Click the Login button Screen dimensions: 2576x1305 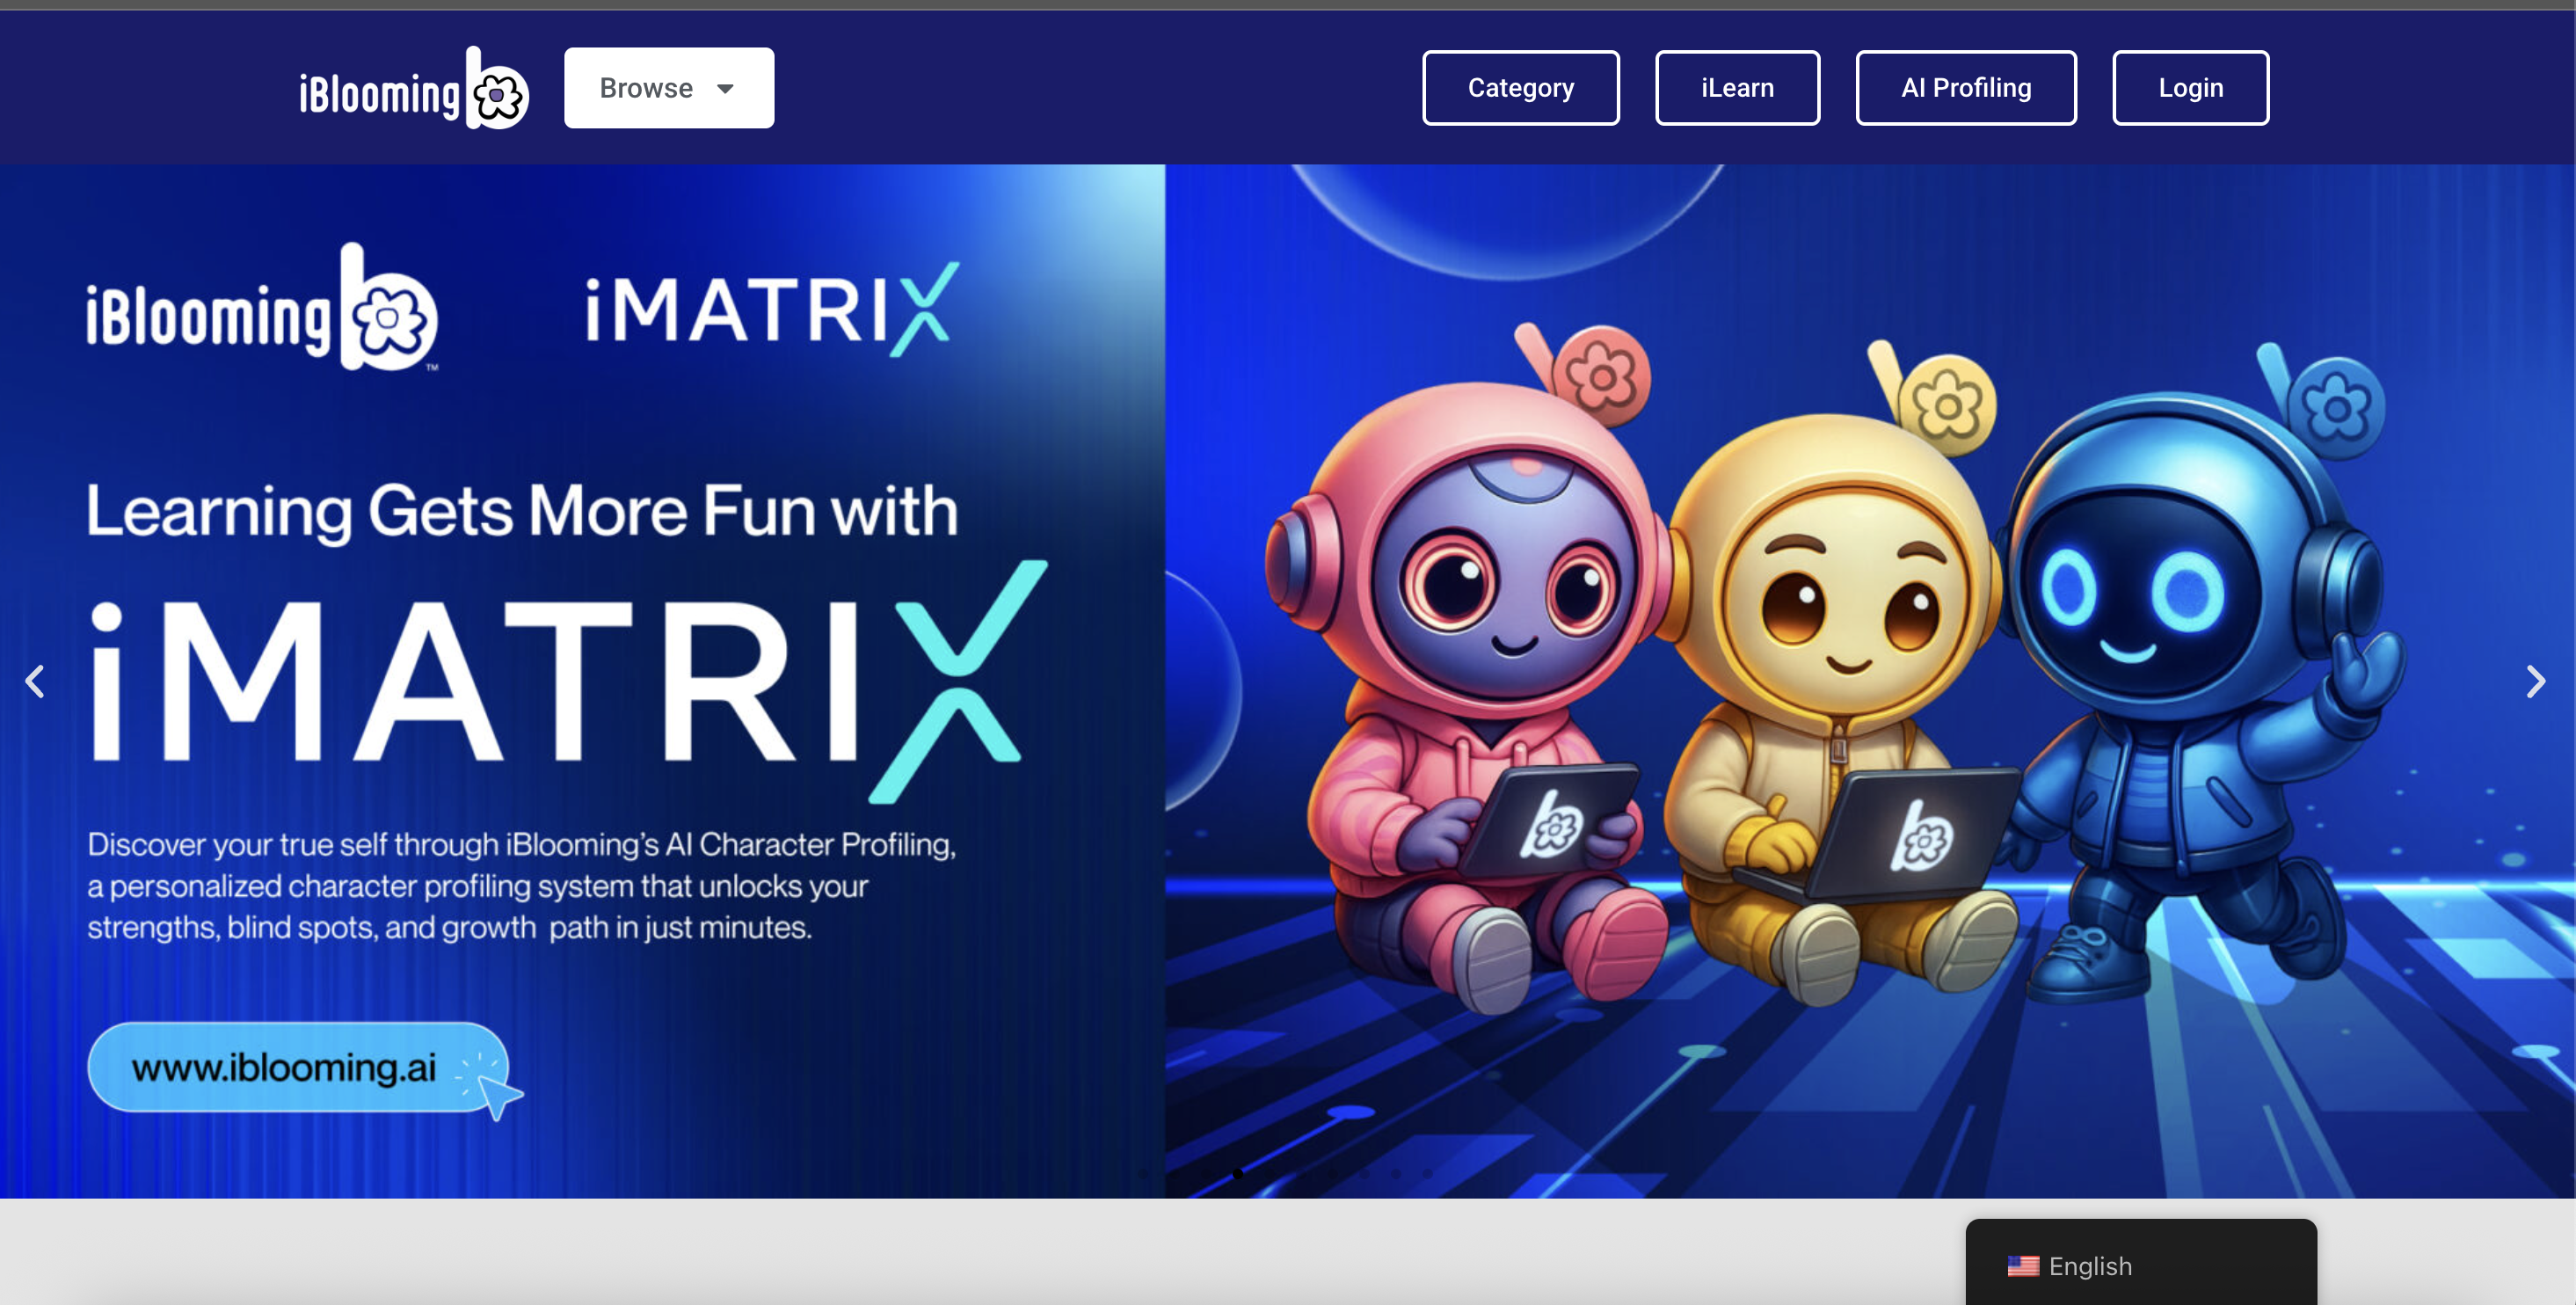pos(2190,88)
